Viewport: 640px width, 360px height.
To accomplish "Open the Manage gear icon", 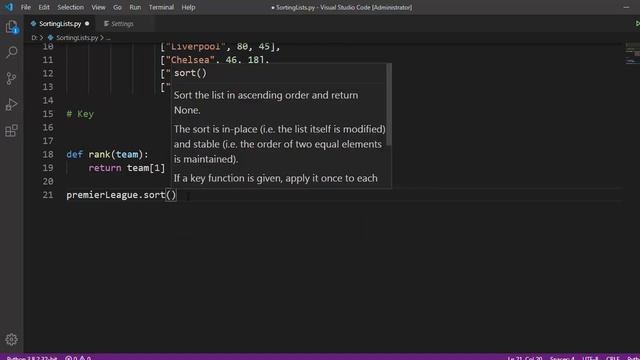I will (x=11, y=339).
